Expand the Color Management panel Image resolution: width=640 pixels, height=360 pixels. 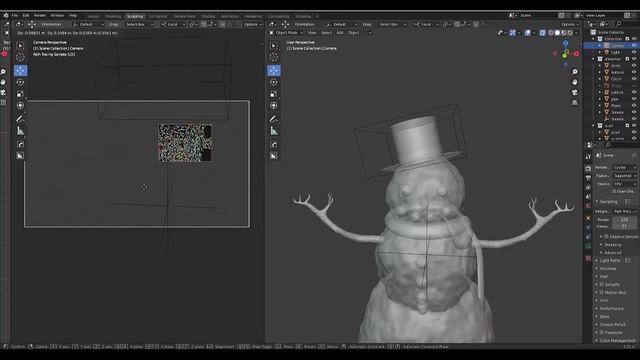615,340
